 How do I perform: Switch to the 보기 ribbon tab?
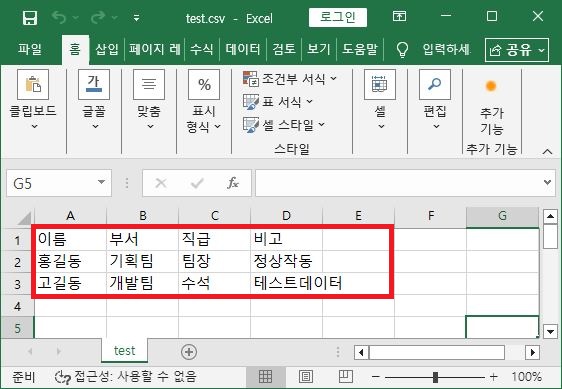click(319, 49)
